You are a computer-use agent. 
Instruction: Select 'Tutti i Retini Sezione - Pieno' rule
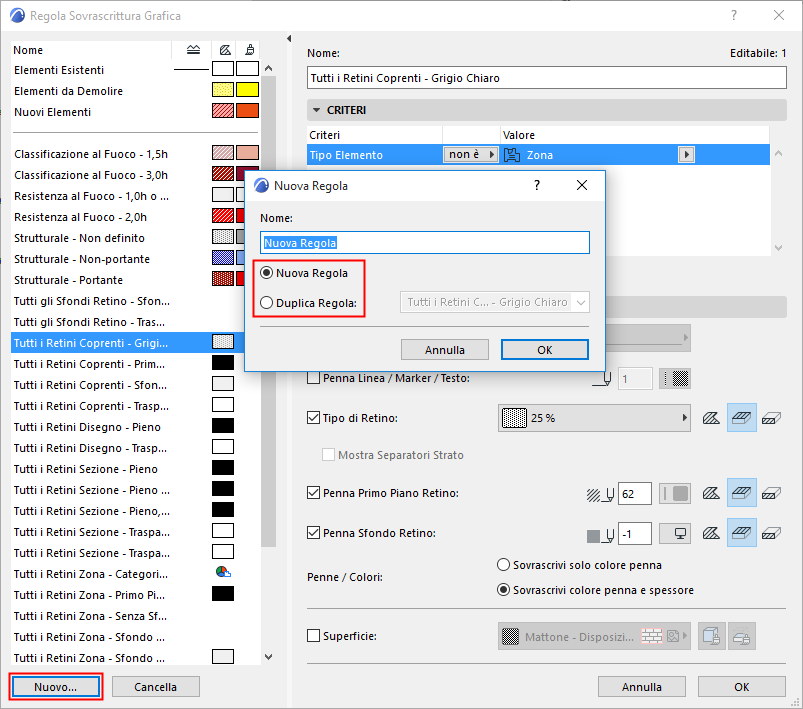tap(86, 469)
